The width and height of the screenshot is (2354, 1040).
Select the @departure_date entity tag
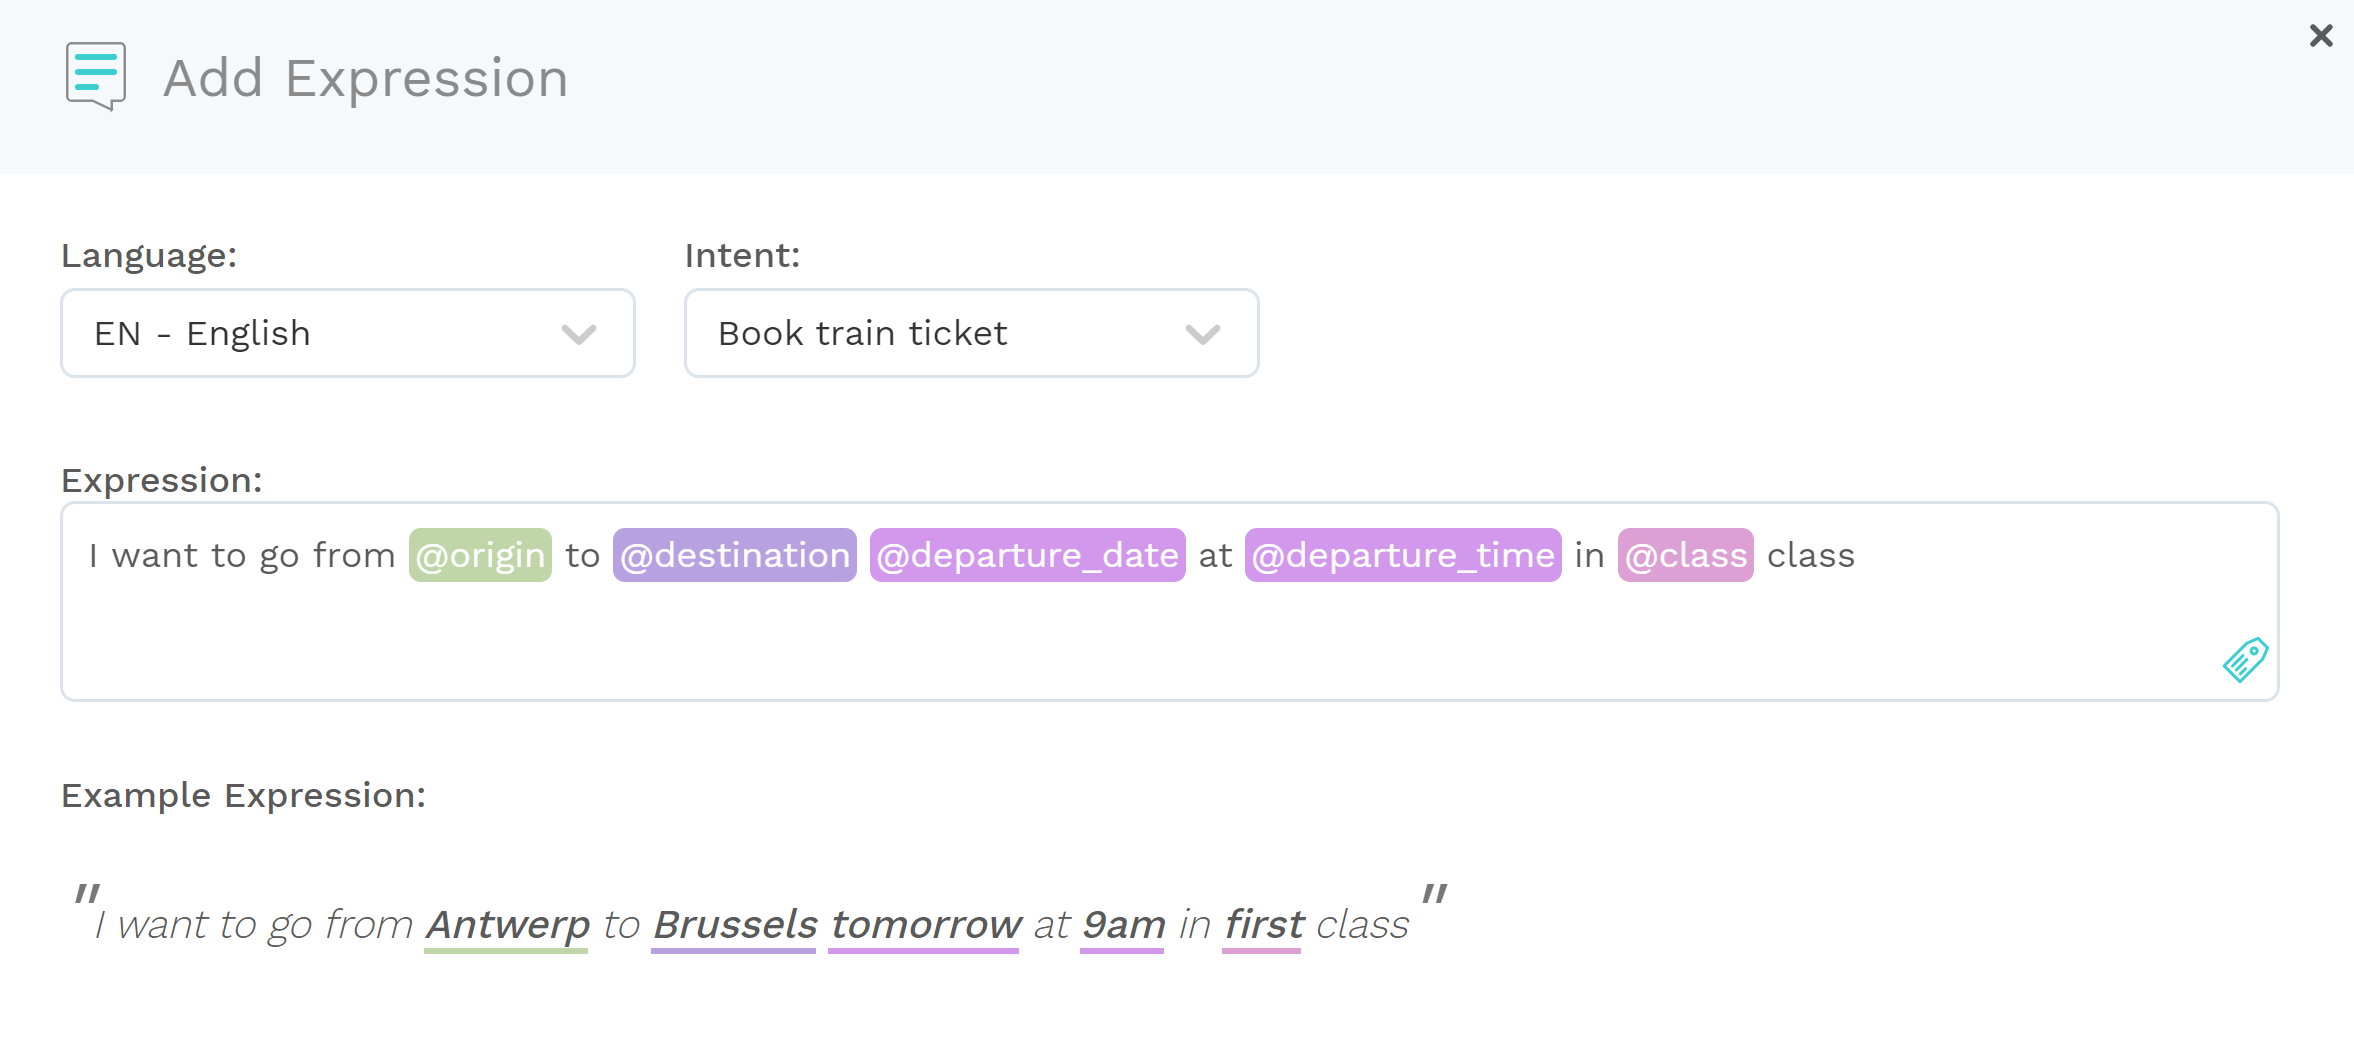[x=1028, y=555]
